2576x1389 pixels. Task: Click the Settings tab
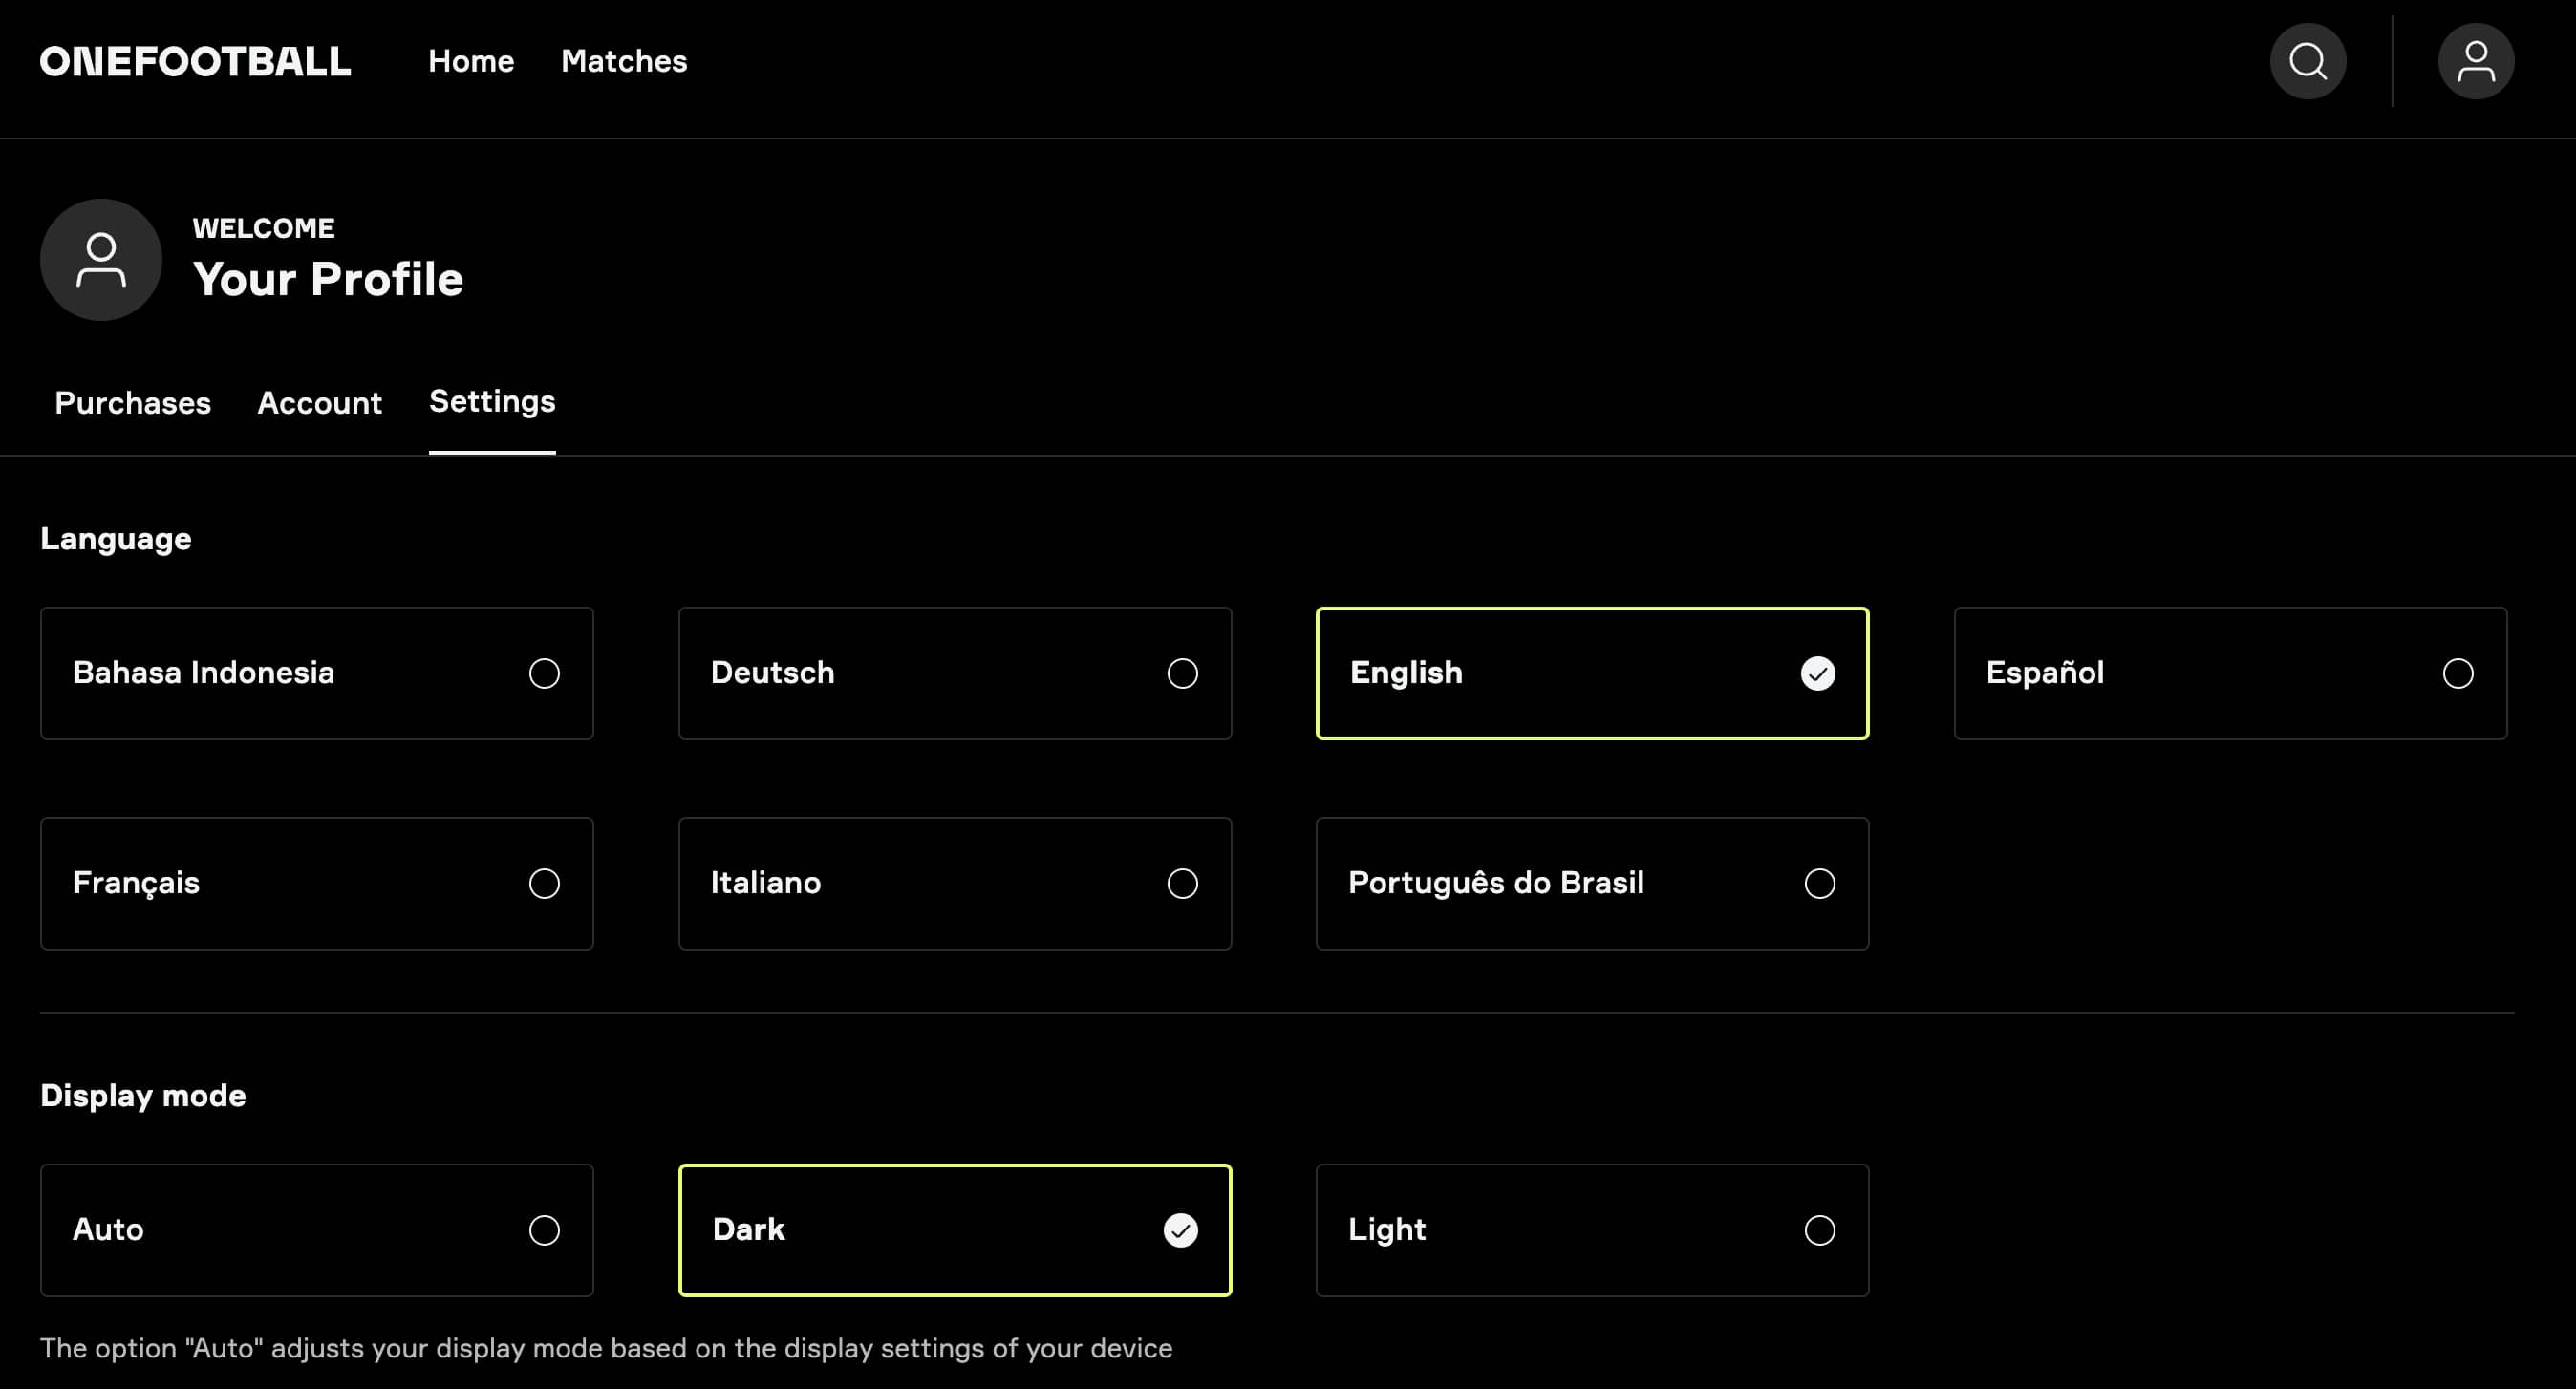pos(491,402)
